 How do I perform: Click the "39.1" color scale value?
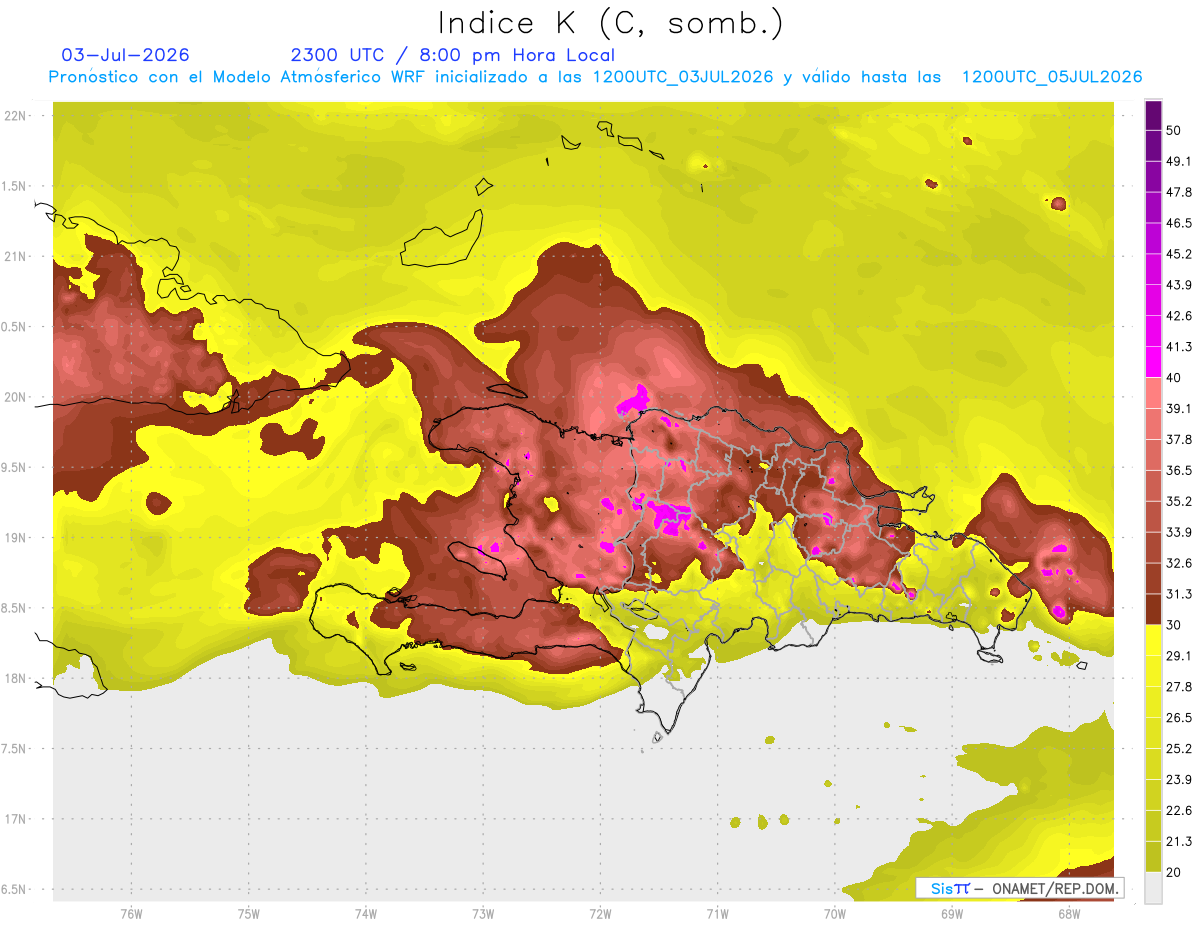pyautogui.click(x=1179, y=408)
